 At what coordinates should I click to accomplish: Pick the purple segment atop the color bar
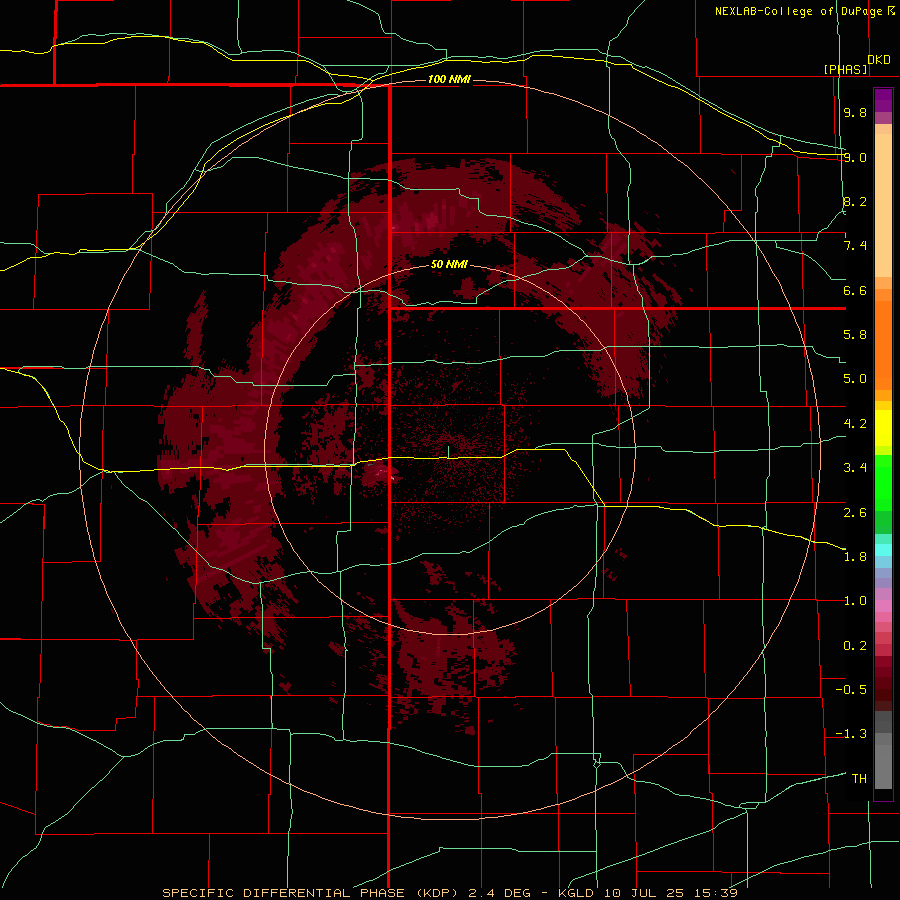click(883, 100)
